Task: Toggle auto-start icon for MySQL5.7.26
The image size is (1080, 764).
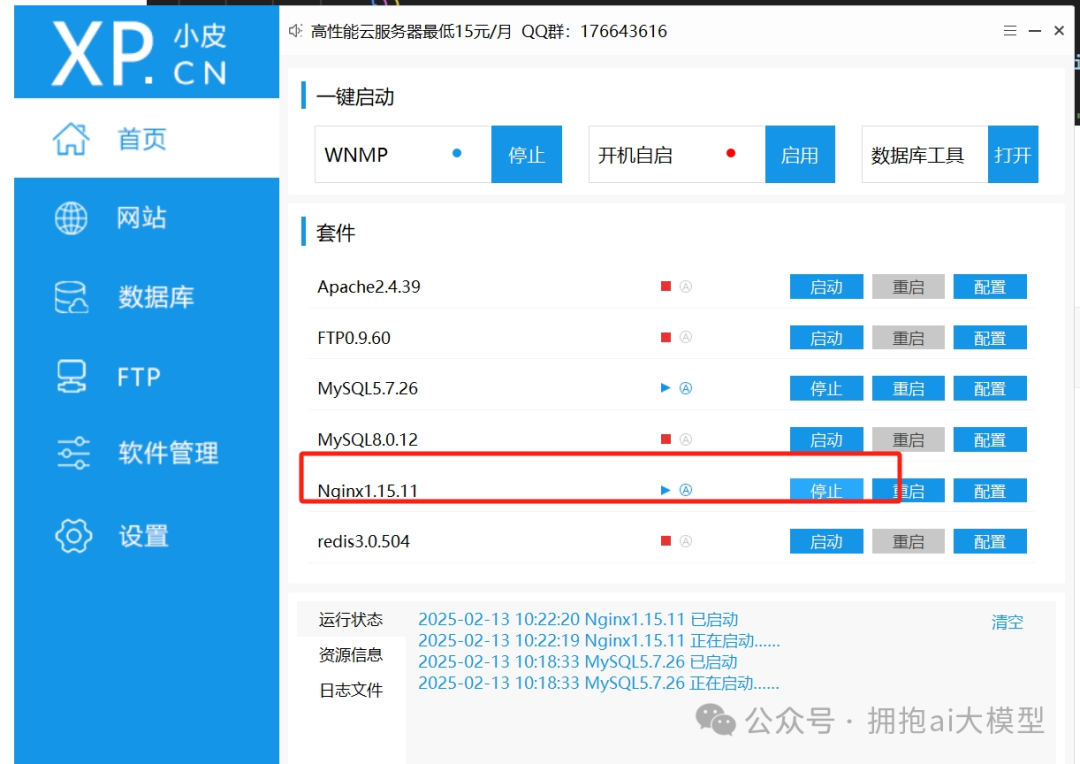Action: coord(686,388)
